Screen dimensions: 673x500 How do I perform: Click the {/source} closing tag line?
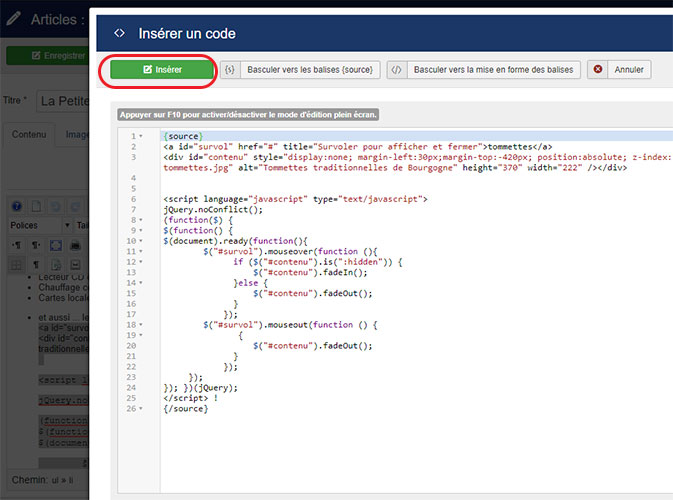(x=185, y=409)
